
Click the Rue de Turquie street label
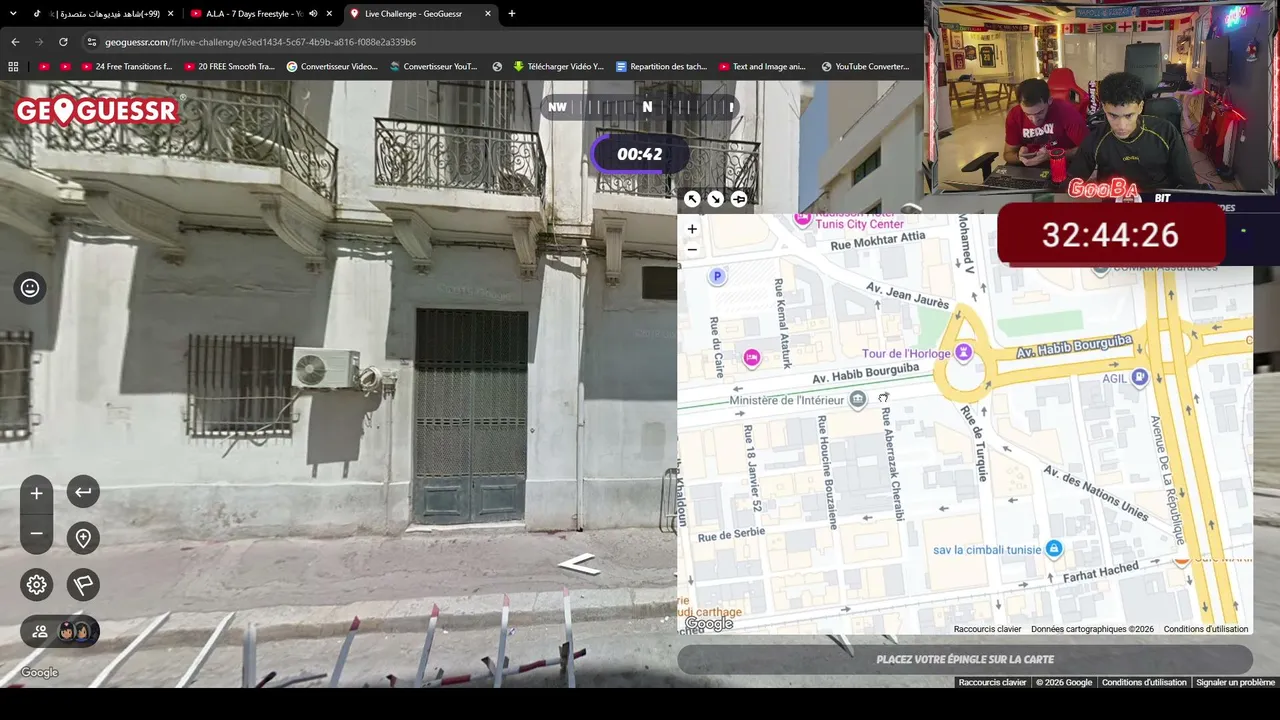(x=973, y=444)
